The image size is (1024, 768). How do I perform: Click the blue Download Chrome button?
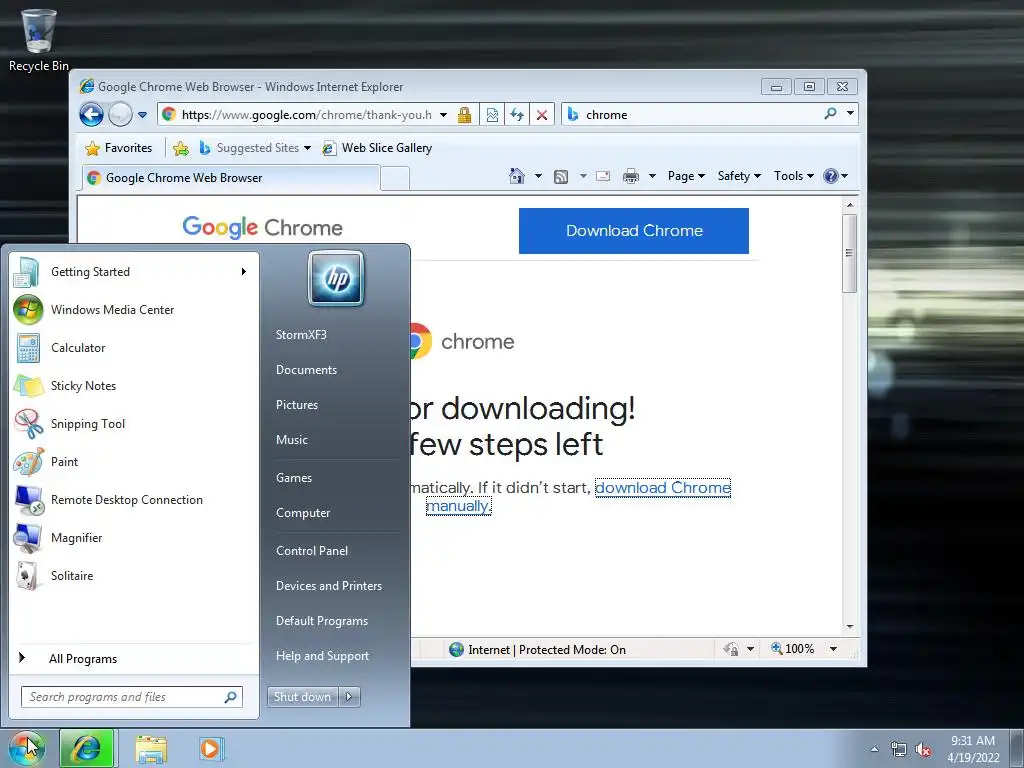coord(633,231)
